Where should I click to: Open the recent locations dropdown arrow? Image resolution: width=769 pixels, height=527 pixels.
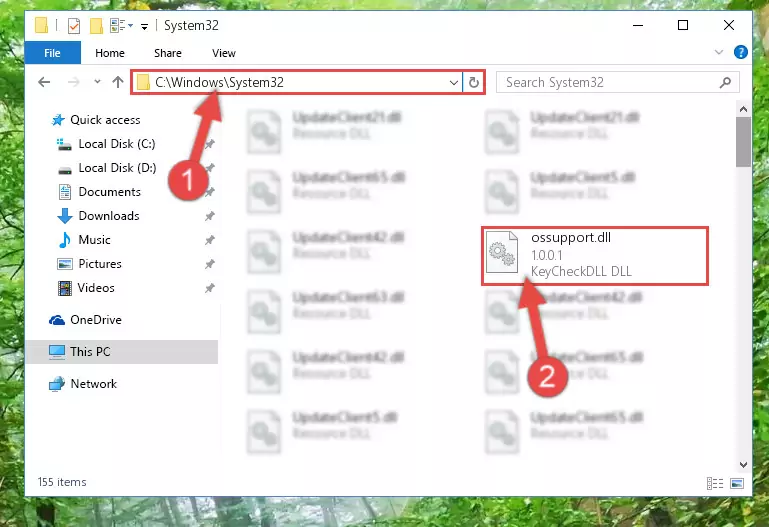coord(97,82)
